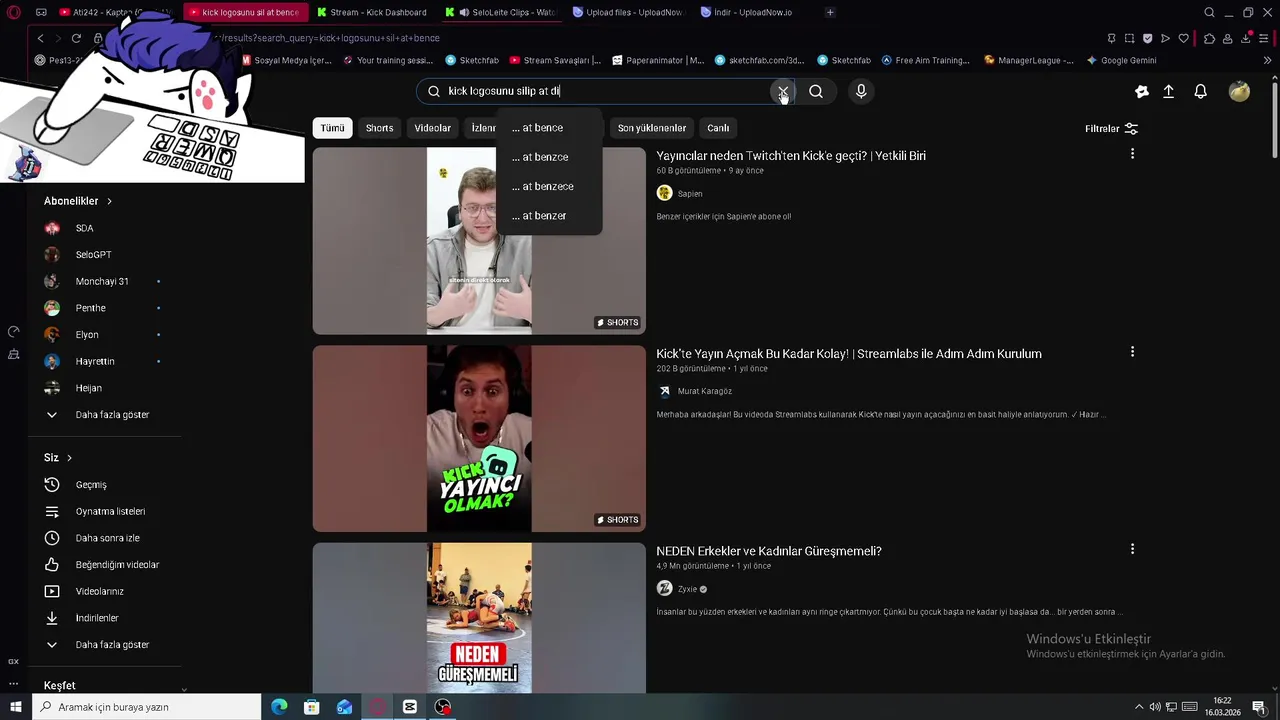Screen dimensions: 1280x720
Task: Open the Filtreler filter button
Action: [x=1111, y=128]
